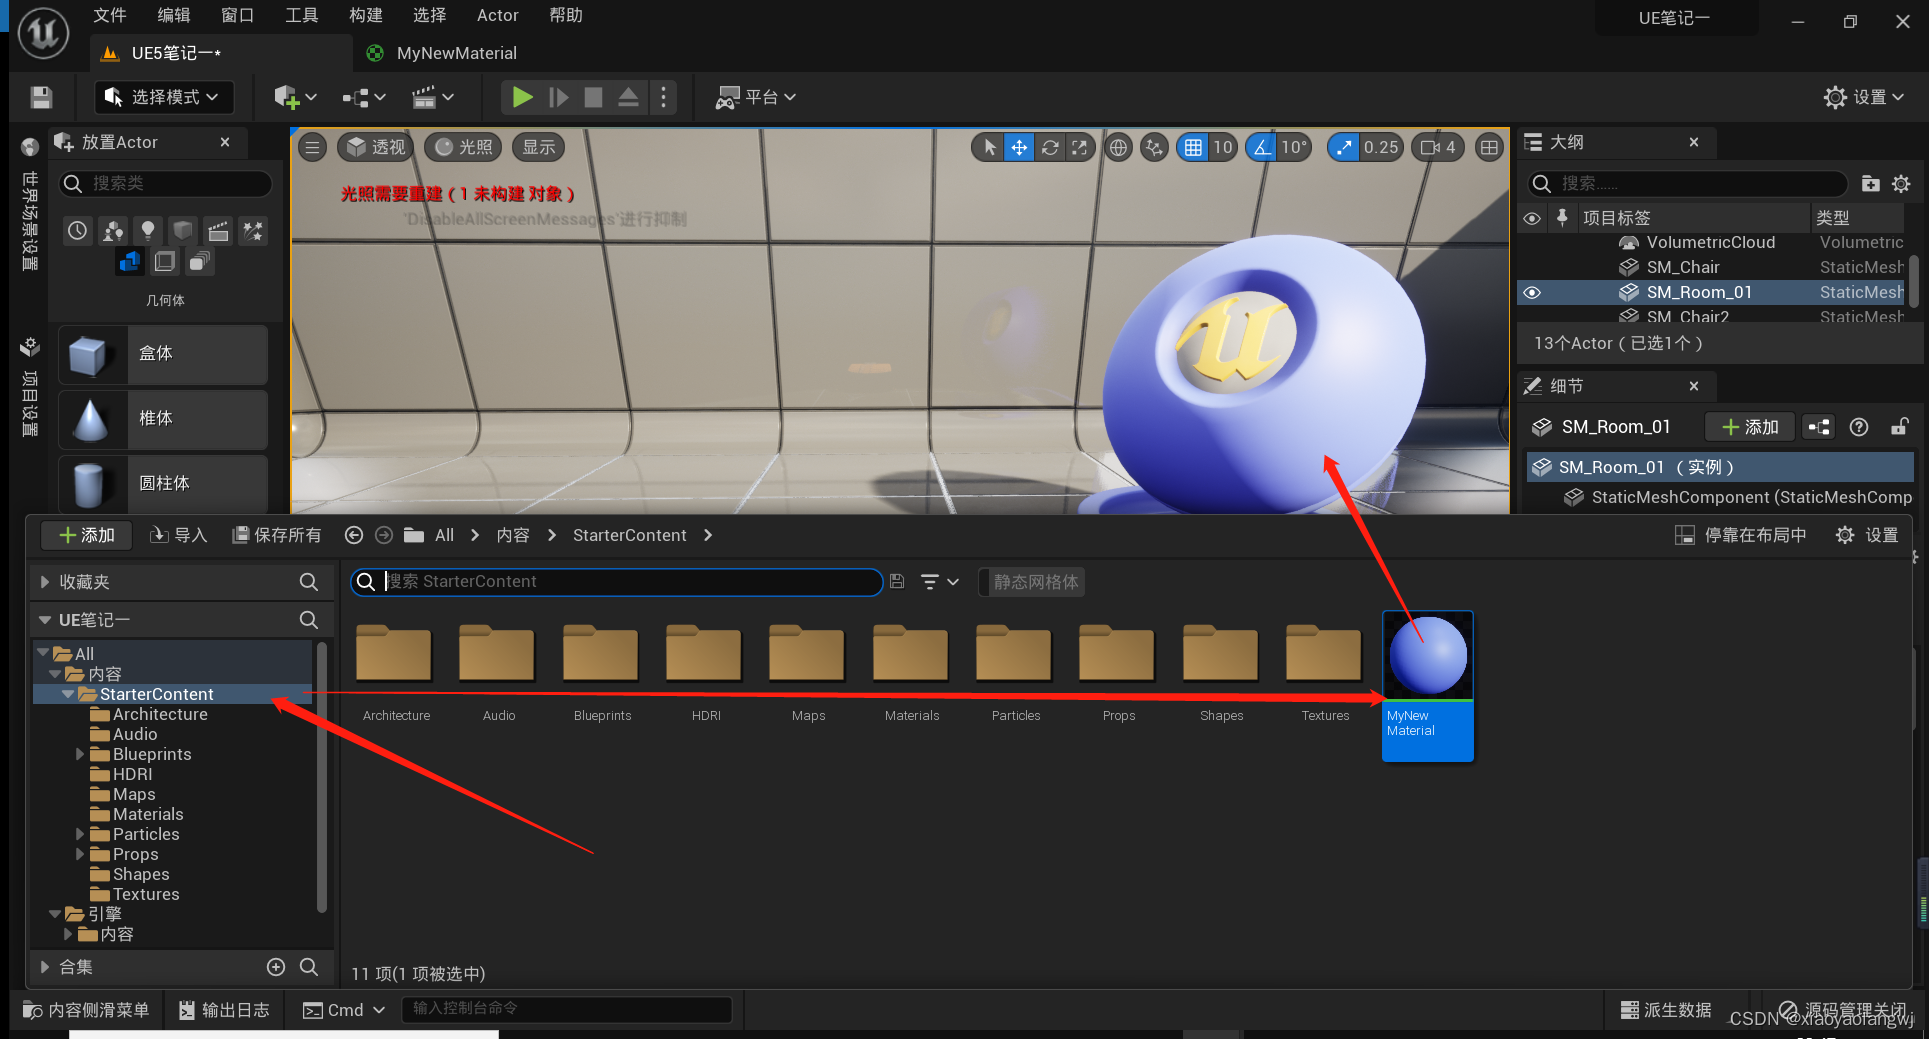The image size is (1929, 1039).
Task: Click the save level floppy icon
Action: click(41, 97)
